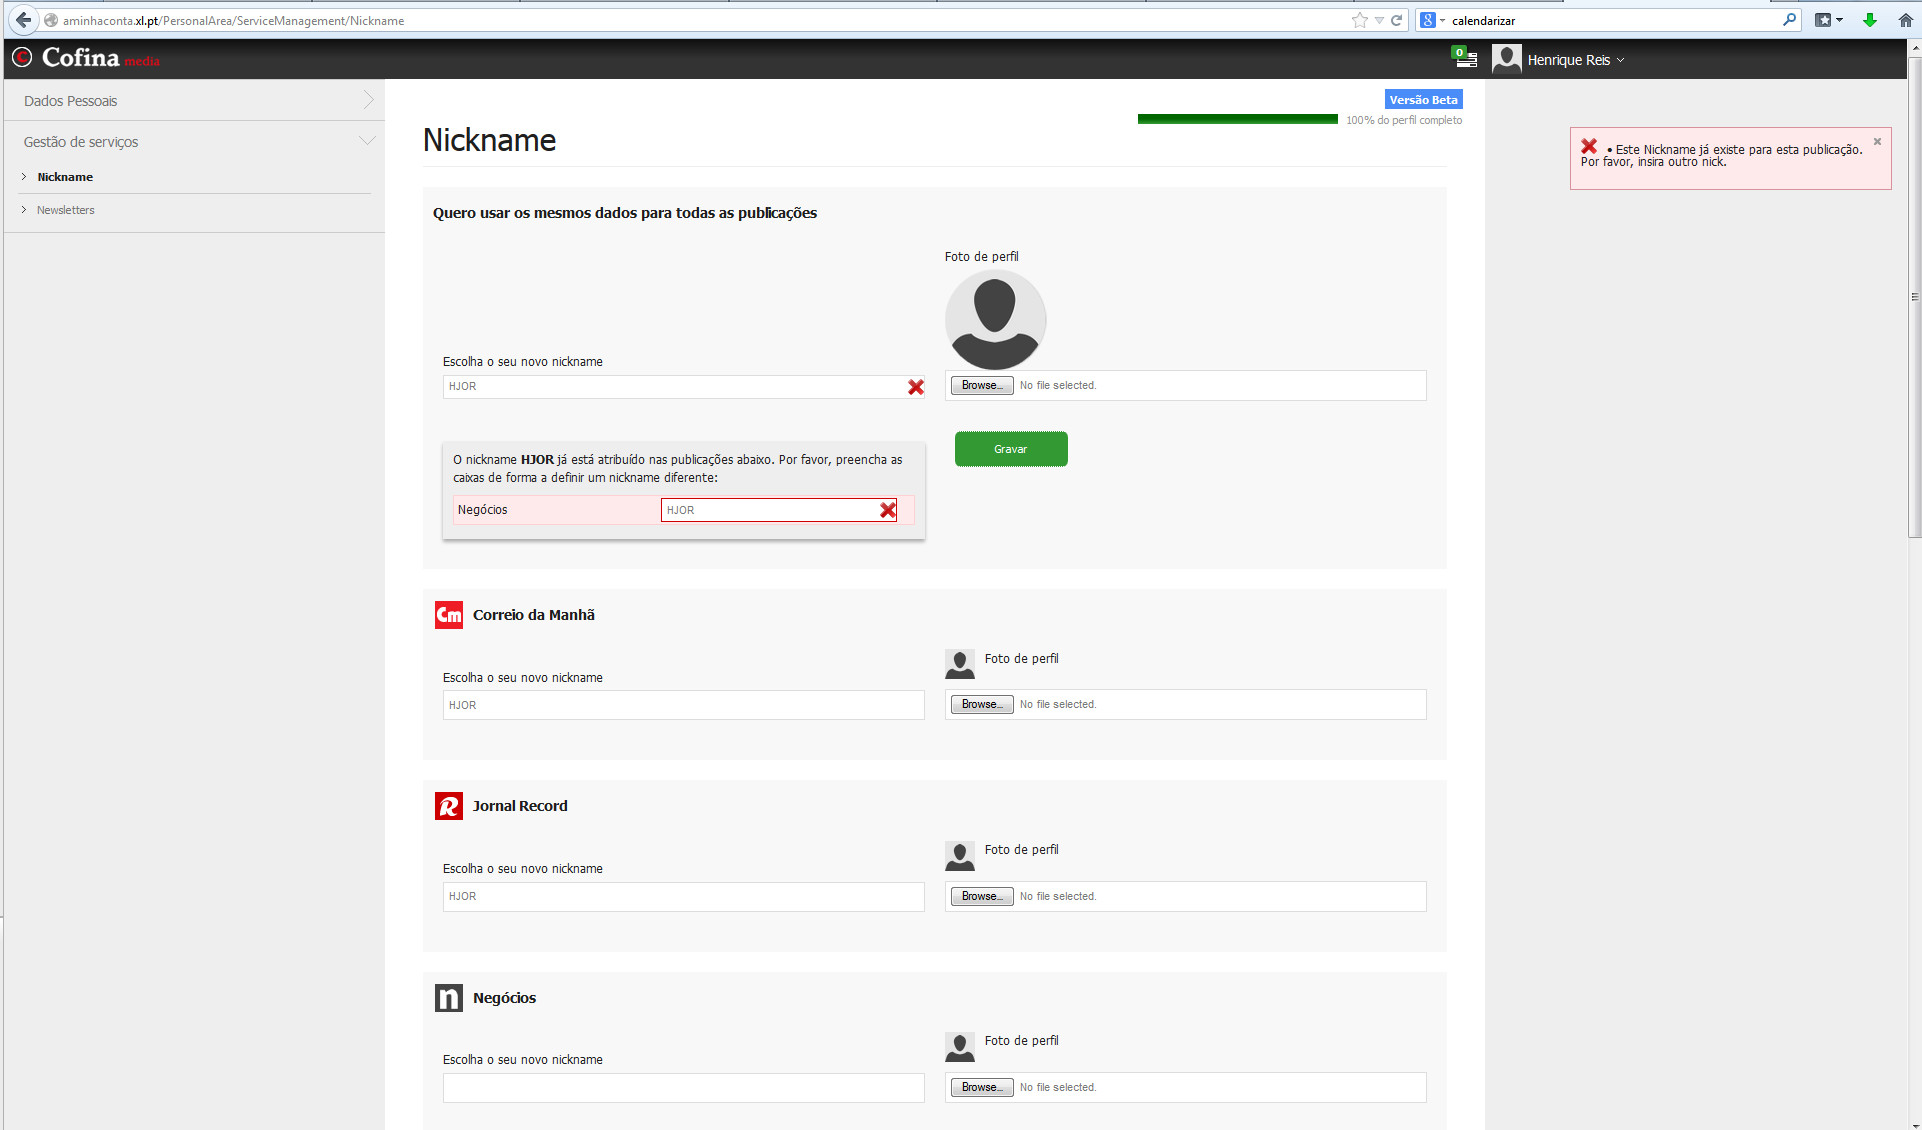1922x1130 pixels.
Task: Click the green profile completion progress bar
Action: coord(1237,119)
